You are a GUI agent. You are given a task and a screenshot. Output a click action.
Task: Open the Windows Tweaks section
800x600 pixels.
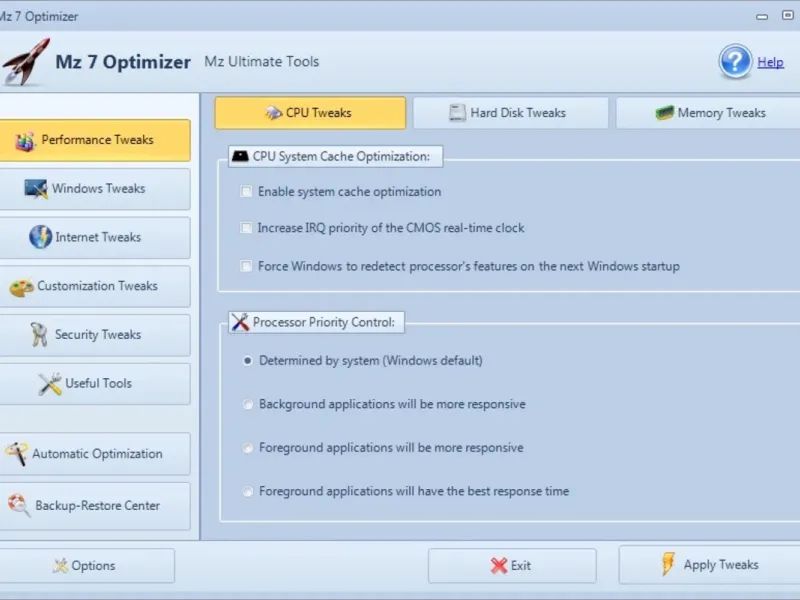click(x=95, y=189)
